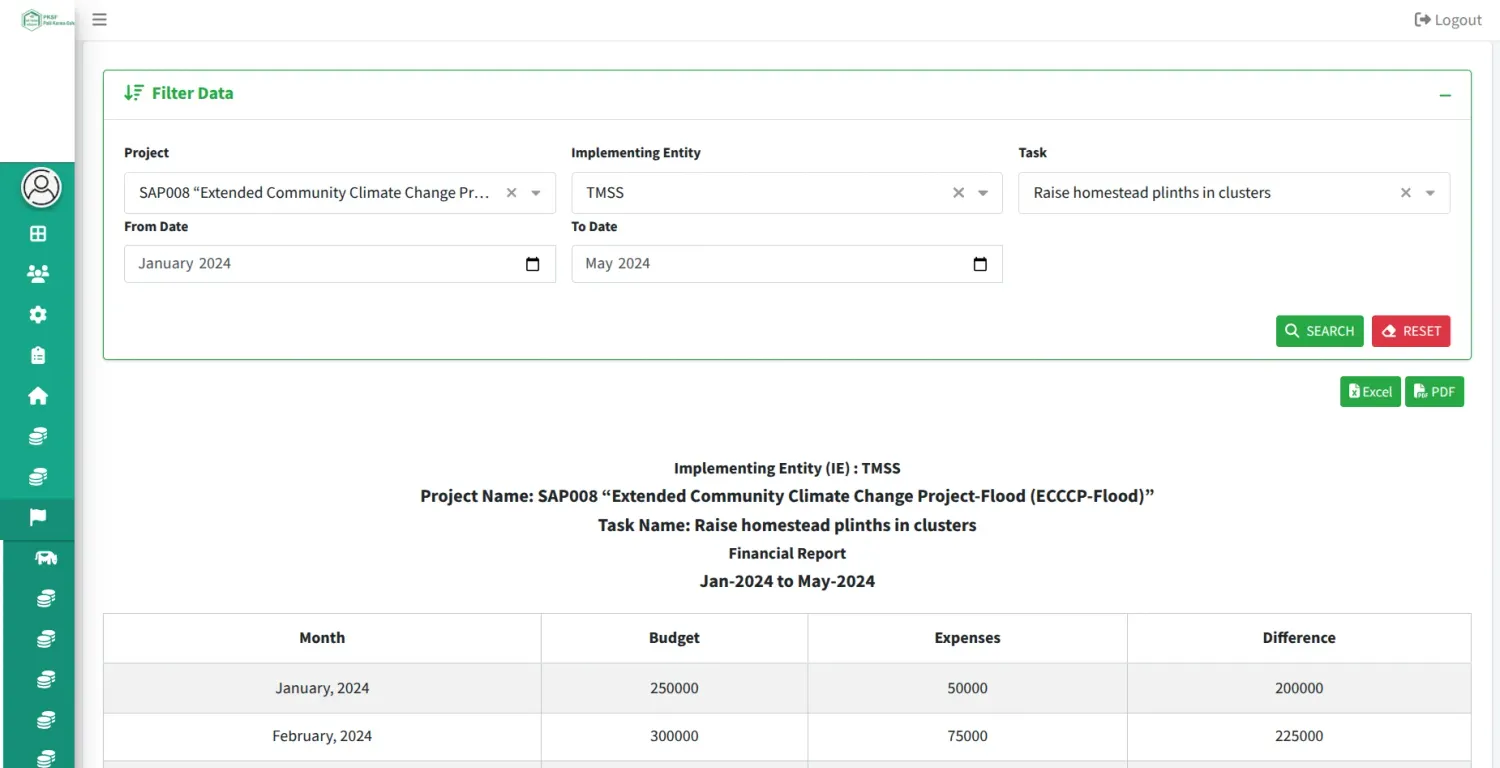Open the home icon in sidebar
Image resolution: width=1500 pixels, height=768 pixels.
click(x=38, y=396)
